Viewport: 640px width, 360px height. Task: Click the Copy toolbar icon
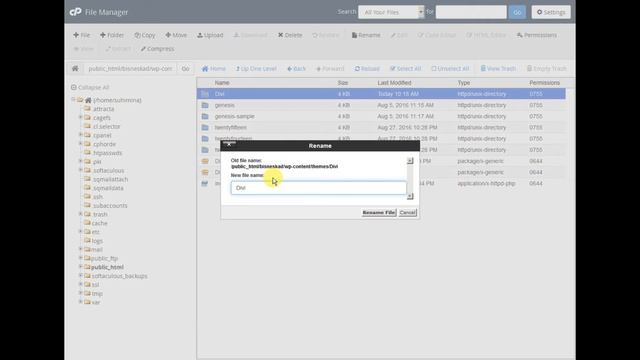pos(145,35)
